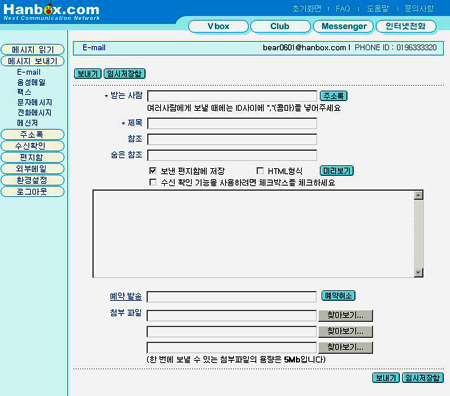Click the top 보내기 send button
The height and width of the screenshot is (396, 450).
(87, 74)
